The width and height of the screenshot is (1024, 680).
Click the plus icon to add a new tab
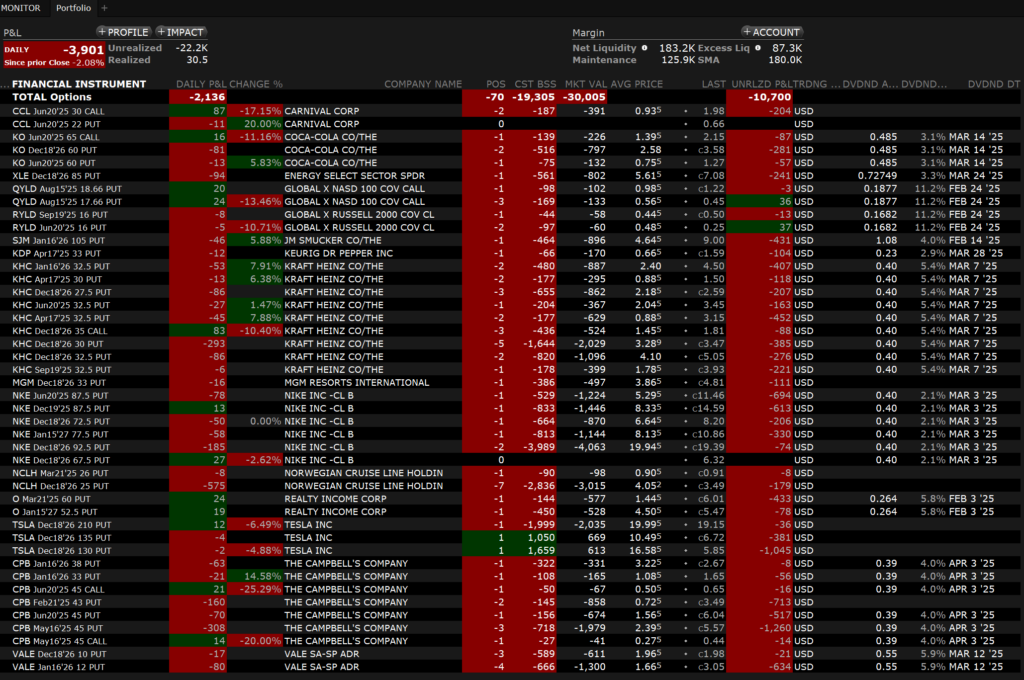pos(103,7)
